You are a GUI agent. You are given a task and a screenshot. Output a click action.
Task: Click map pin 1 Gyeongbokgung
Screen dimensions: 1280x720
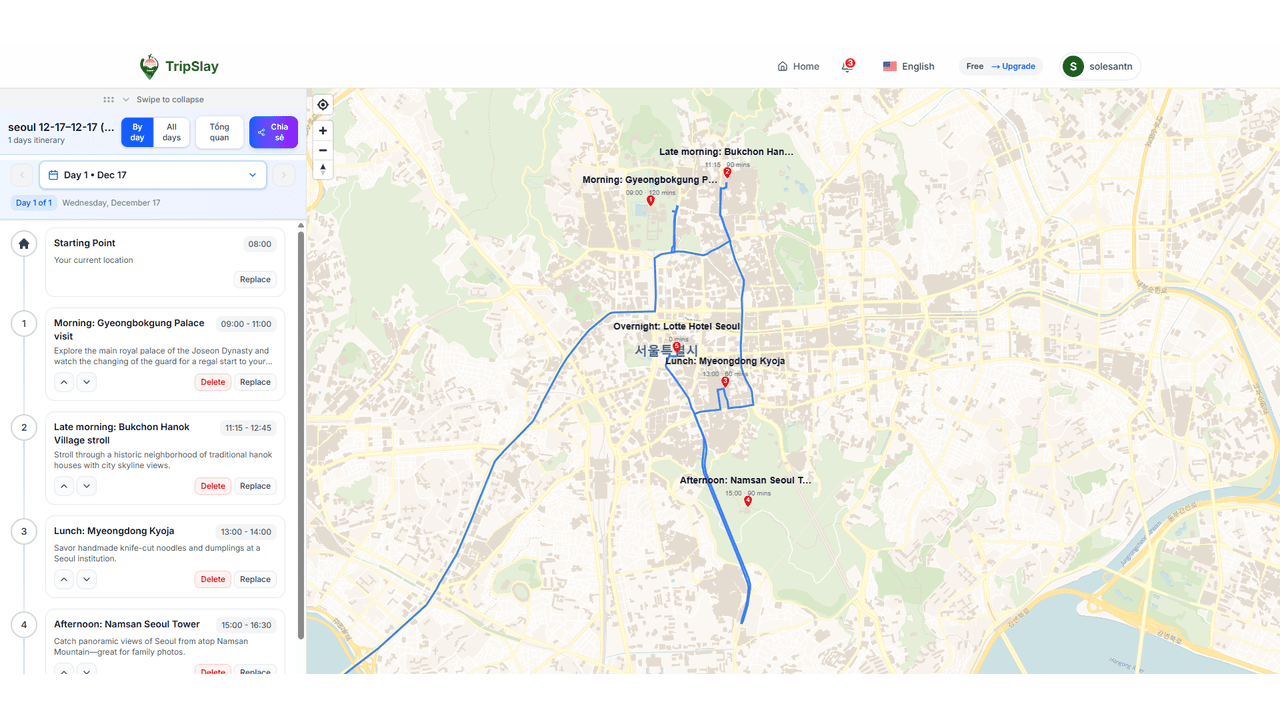[x=651, y=201]
